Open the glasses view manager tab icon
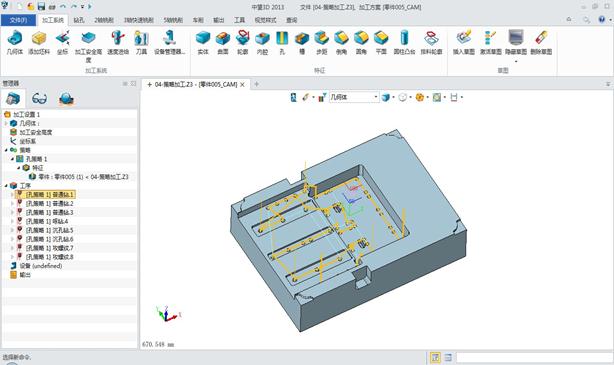This screenshot has height=365, width=614. (x=39, y=99)
